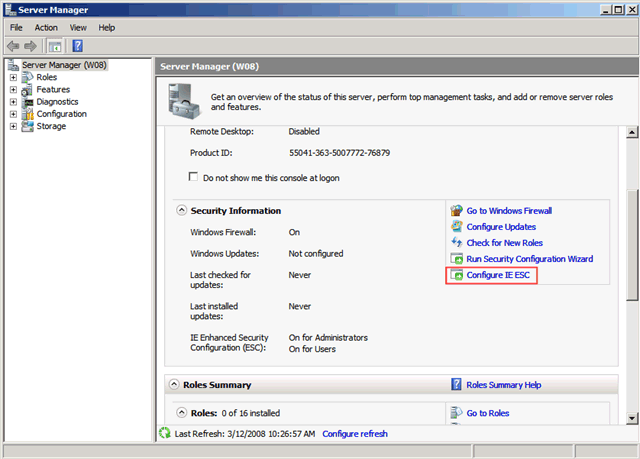Expand the Storage tree node
This screenshot has height=459, width=640.
pos(13,126)
